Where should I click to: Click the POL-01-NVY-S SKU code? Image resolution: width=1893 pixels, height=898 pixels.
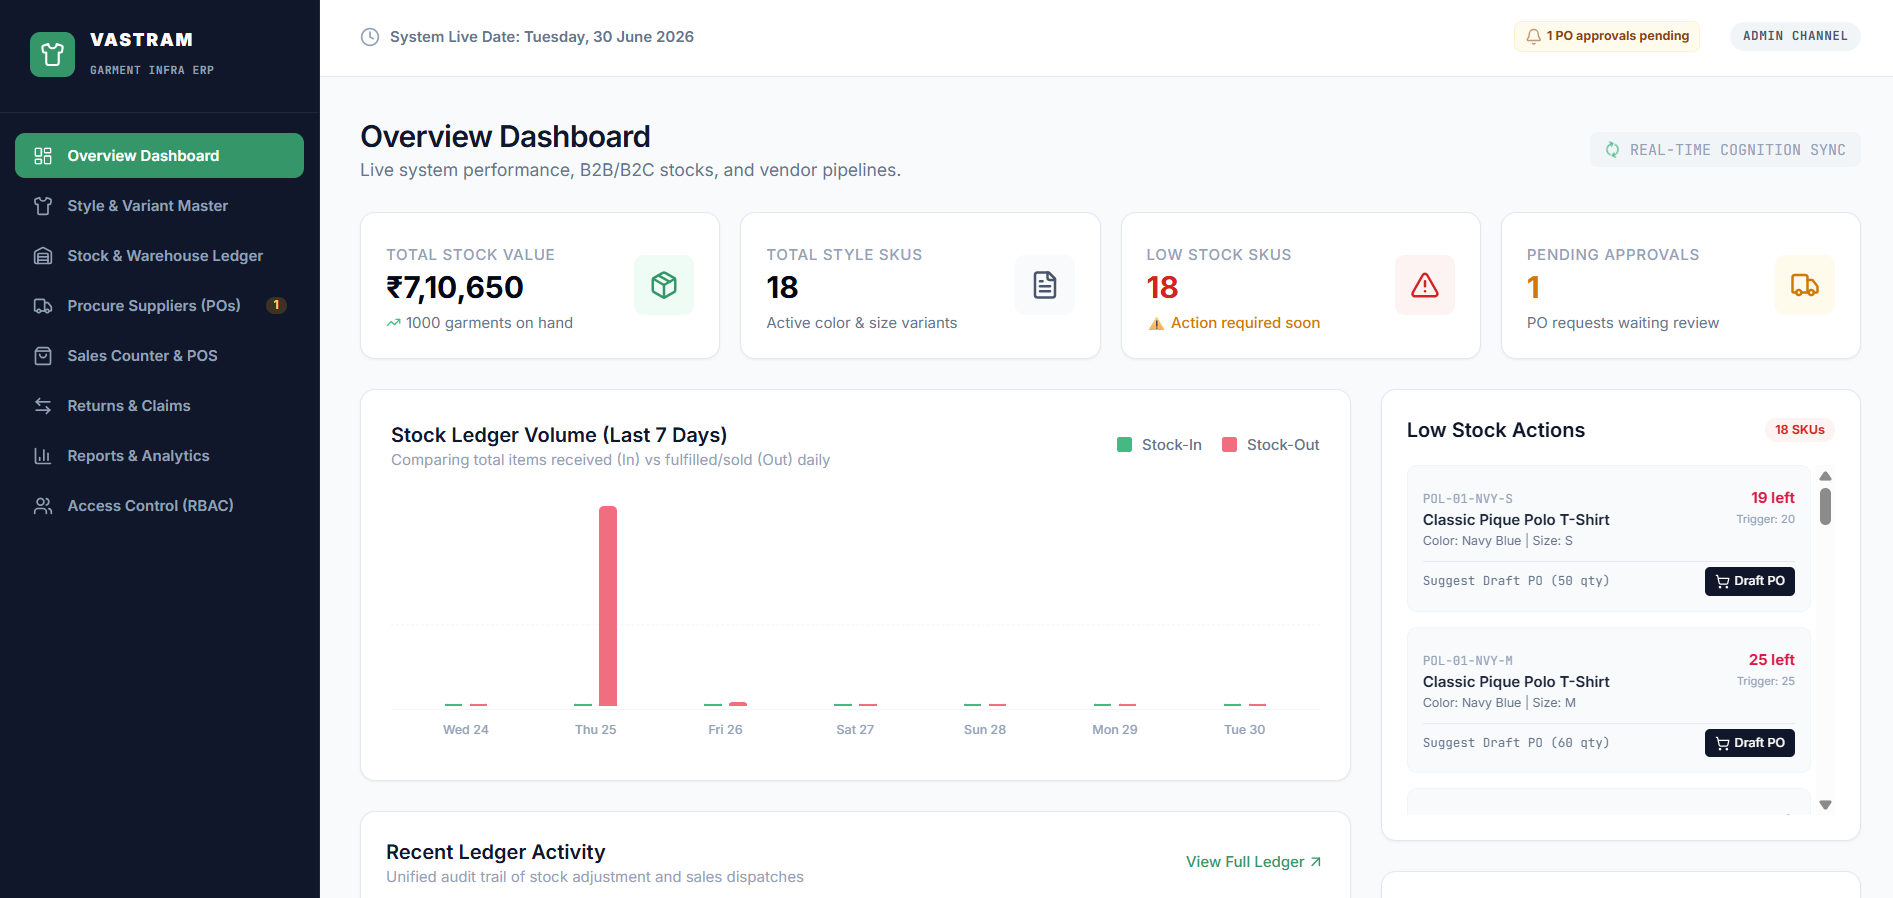tap(1467, 499)
